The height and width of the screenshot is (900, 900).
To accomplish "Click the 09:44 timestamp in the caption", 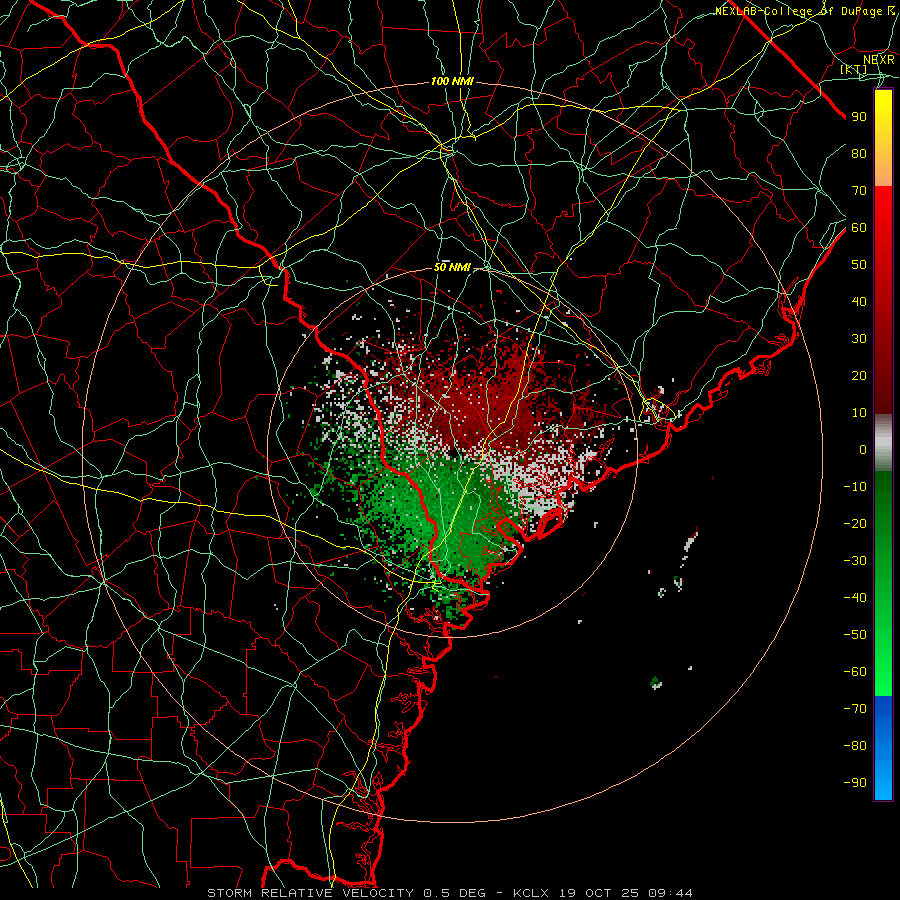I will click(x=670, y=893).
